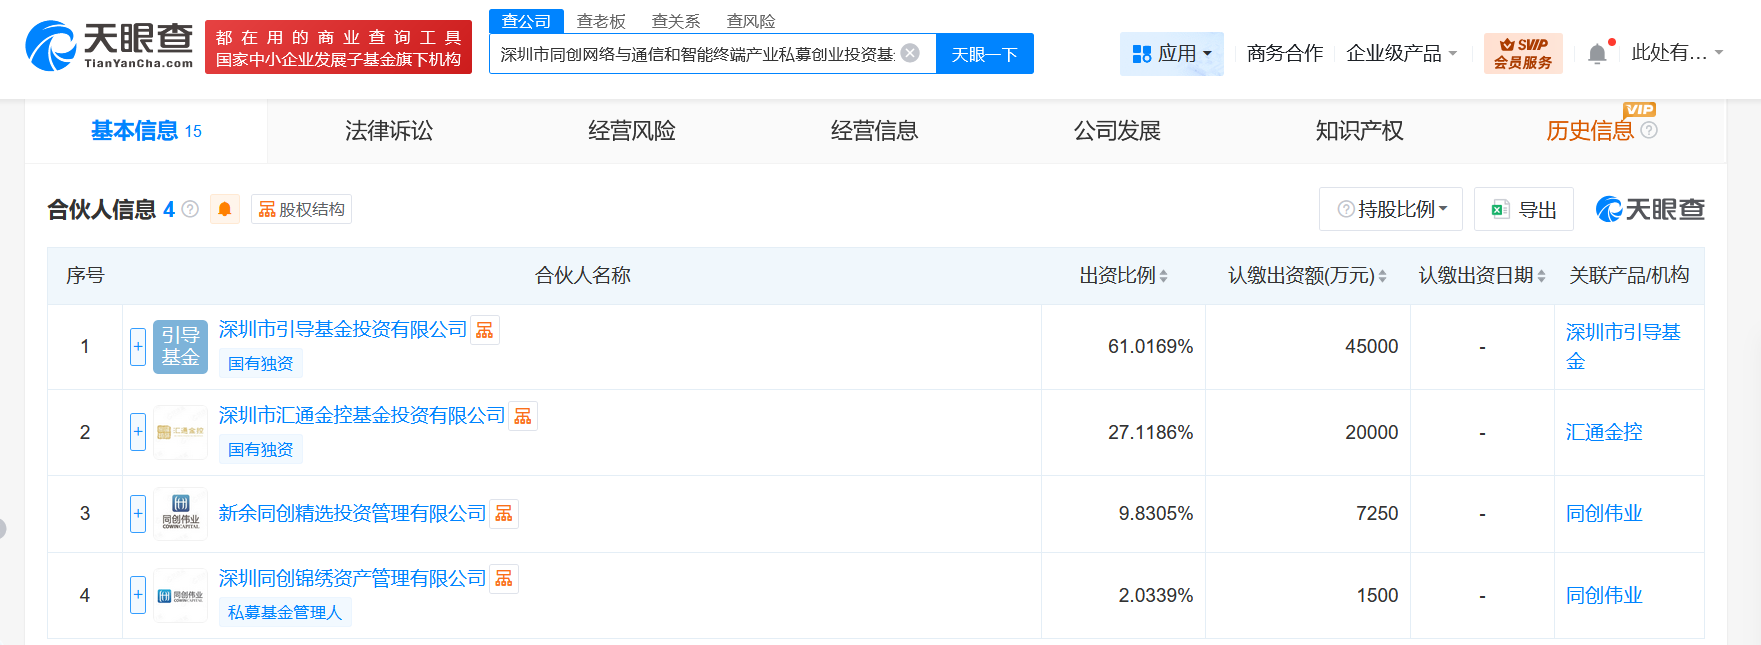Clear the search box text
The image size is (1761, 645).
pos(910,53)
